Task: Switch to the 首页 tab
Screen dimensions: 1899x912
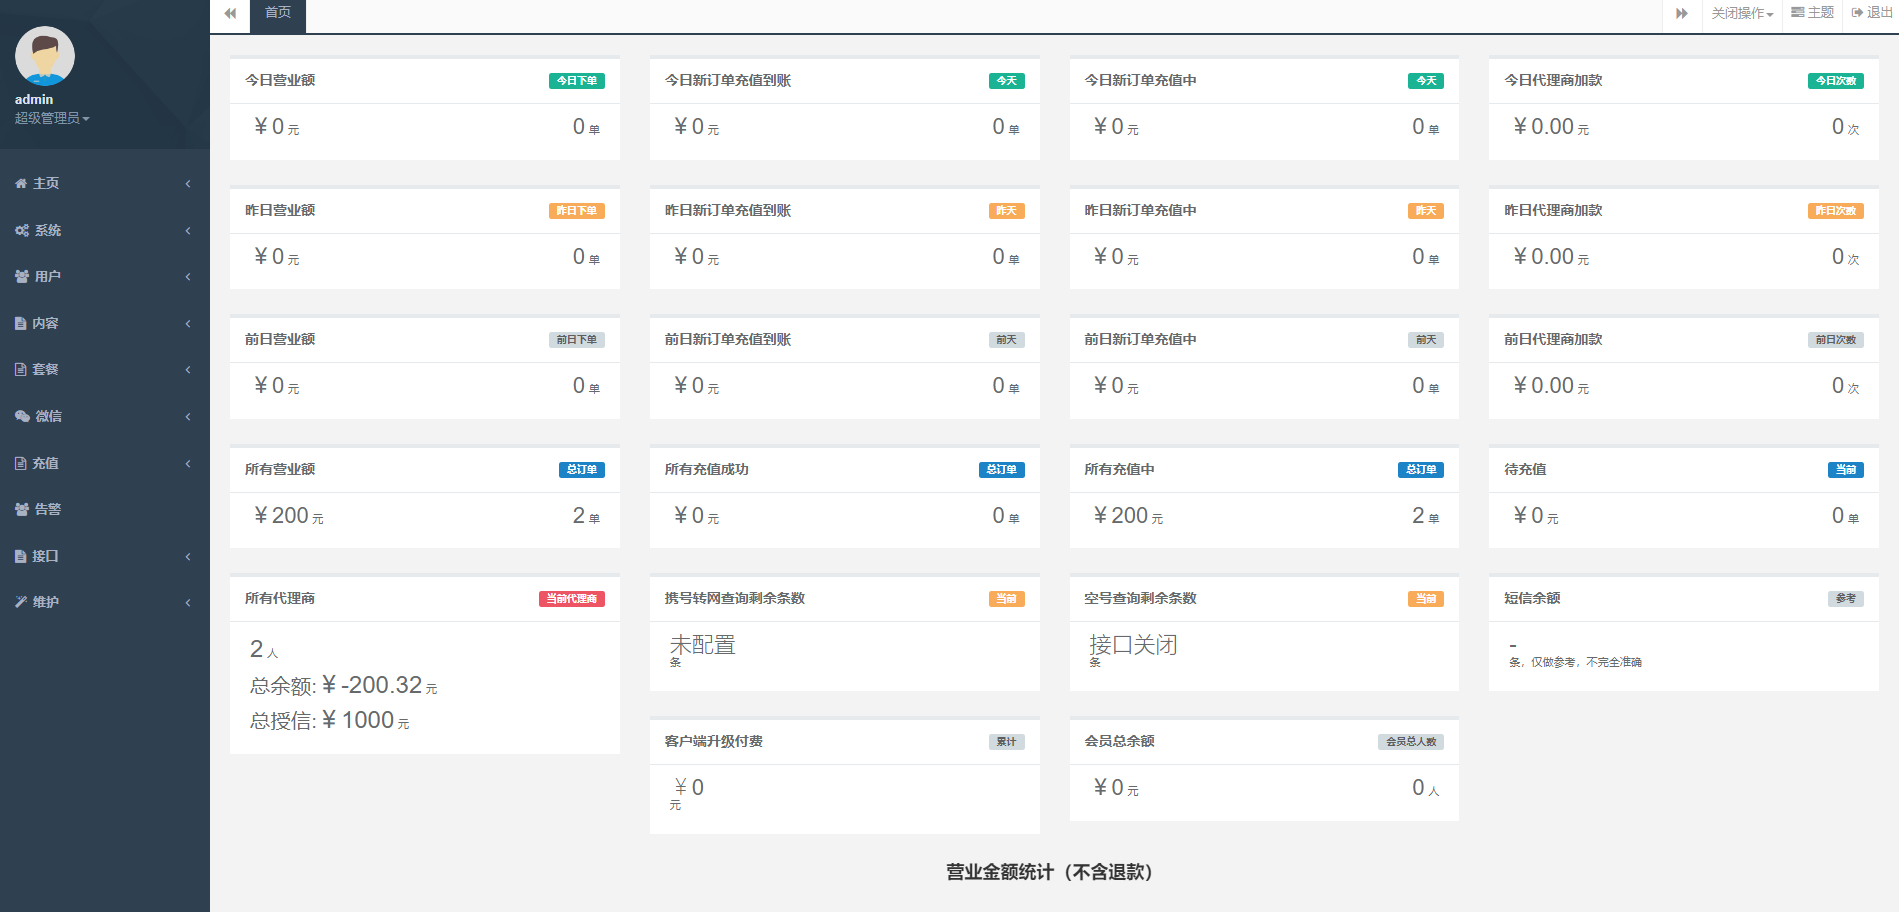Action: pos(278,13)
